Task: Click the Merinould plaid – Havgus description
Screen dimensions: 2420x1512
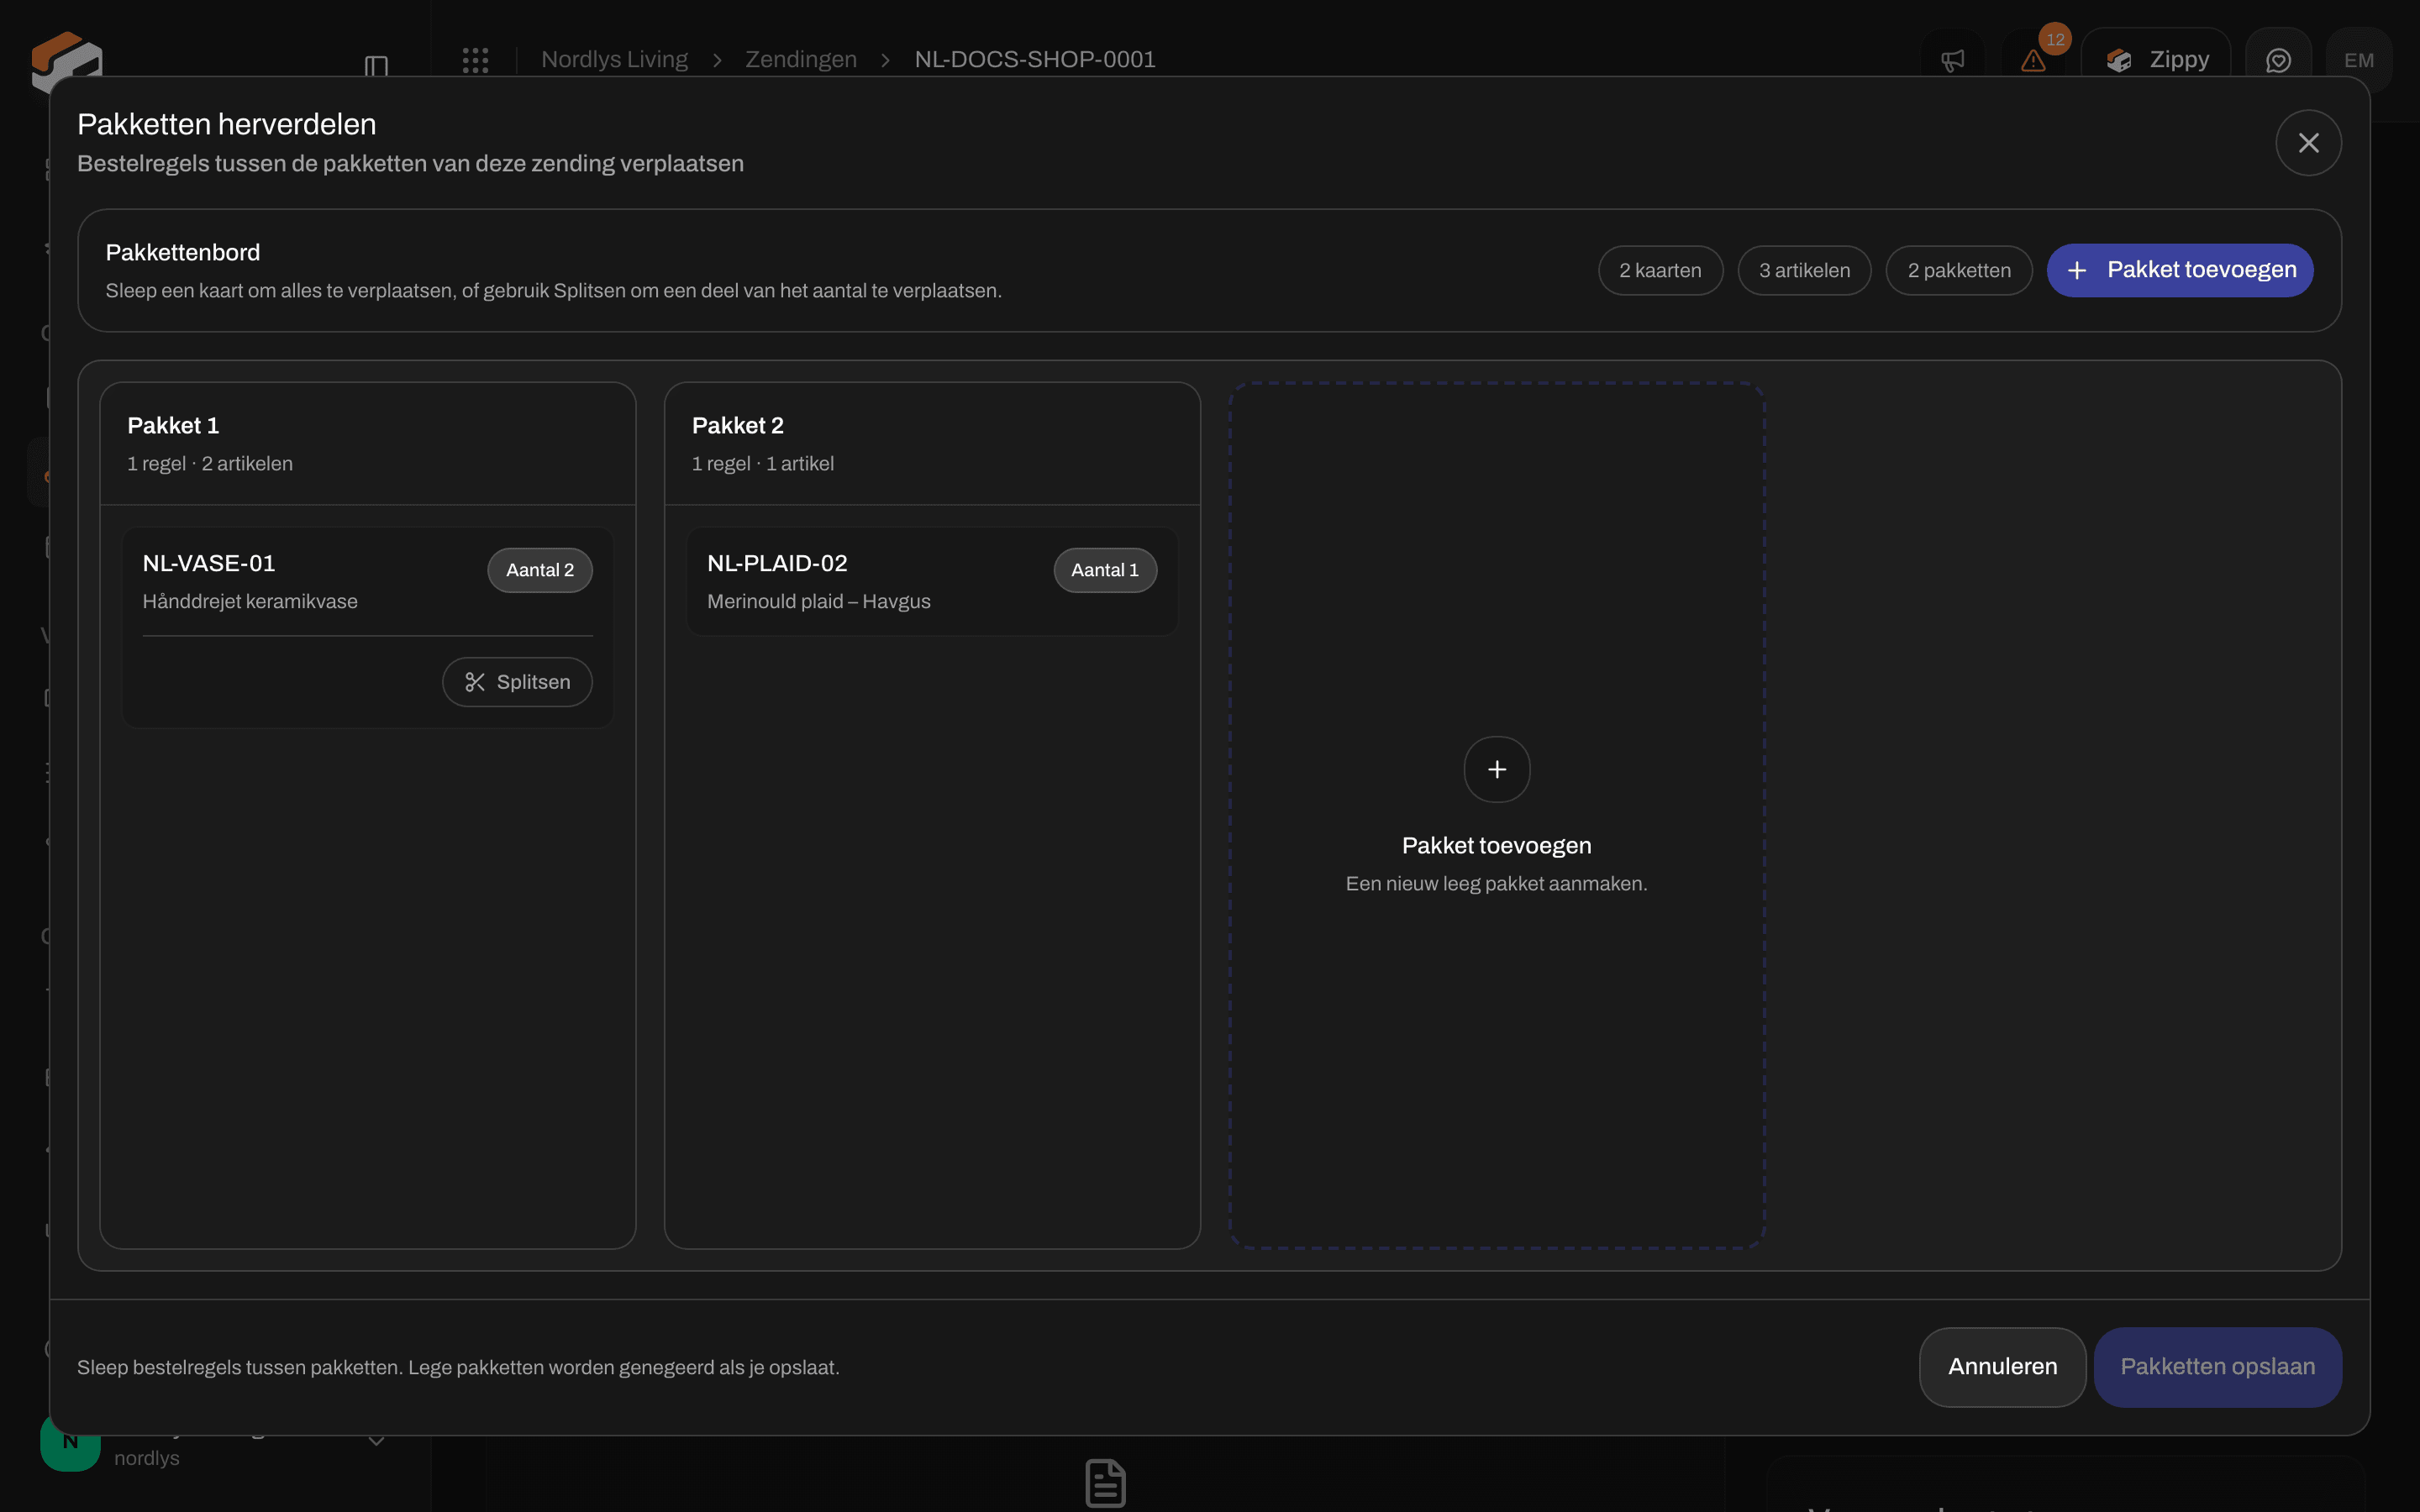Action: [819, 601]
